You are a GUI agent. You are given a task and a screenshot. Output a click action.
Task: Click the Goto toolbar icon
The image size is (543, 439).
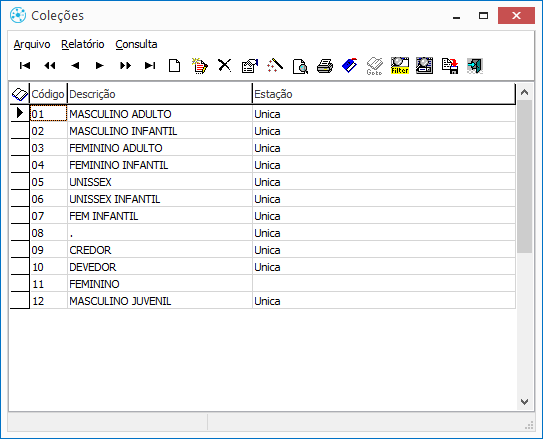coord(375,66)
